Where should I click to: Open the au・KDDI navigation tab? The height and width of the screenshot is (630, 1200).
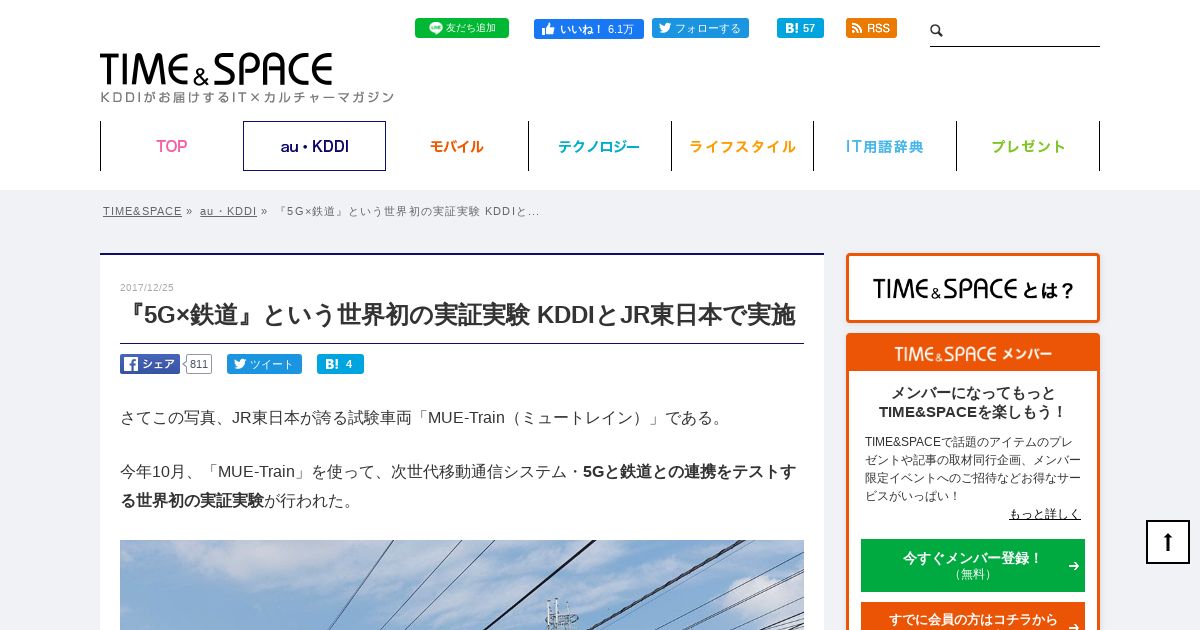[x=314, y=146]
